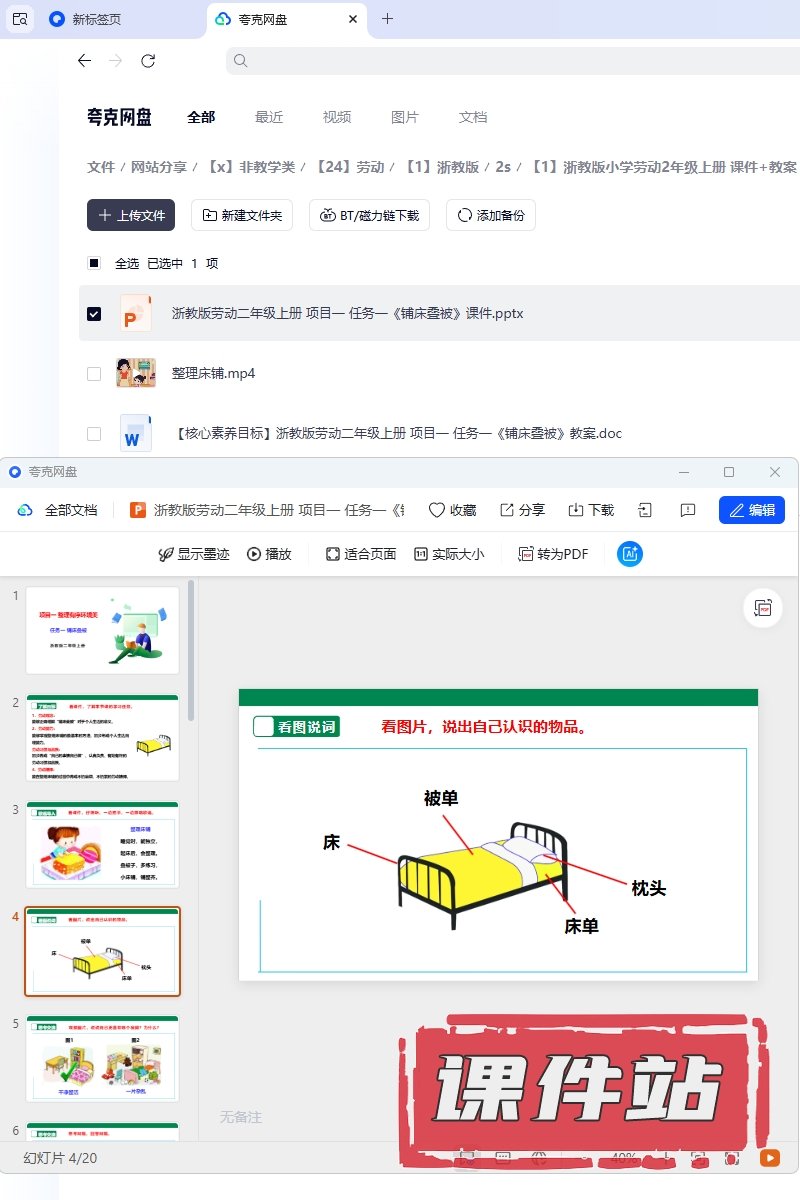Click the blue AI assistant icon

630,554
